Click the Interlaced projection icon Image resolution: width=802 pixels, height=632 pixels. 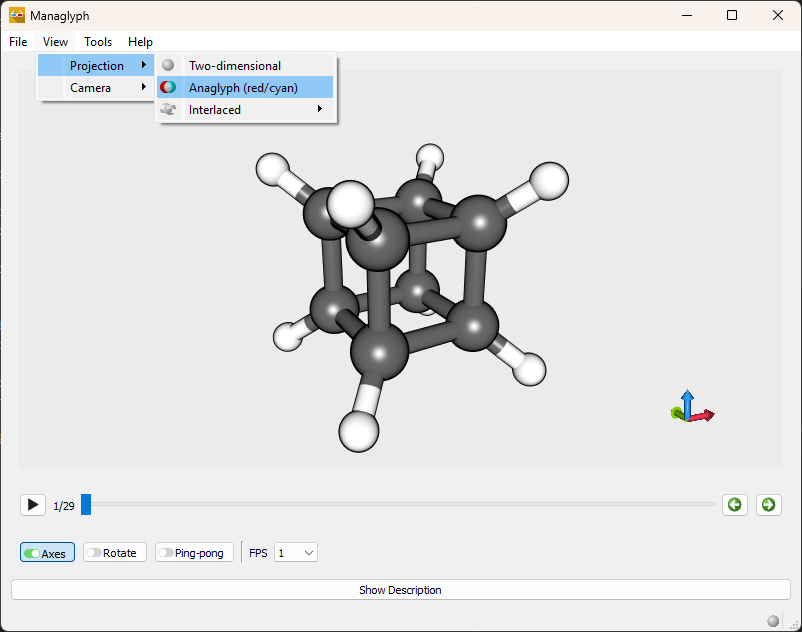click(x=168, y=110)
